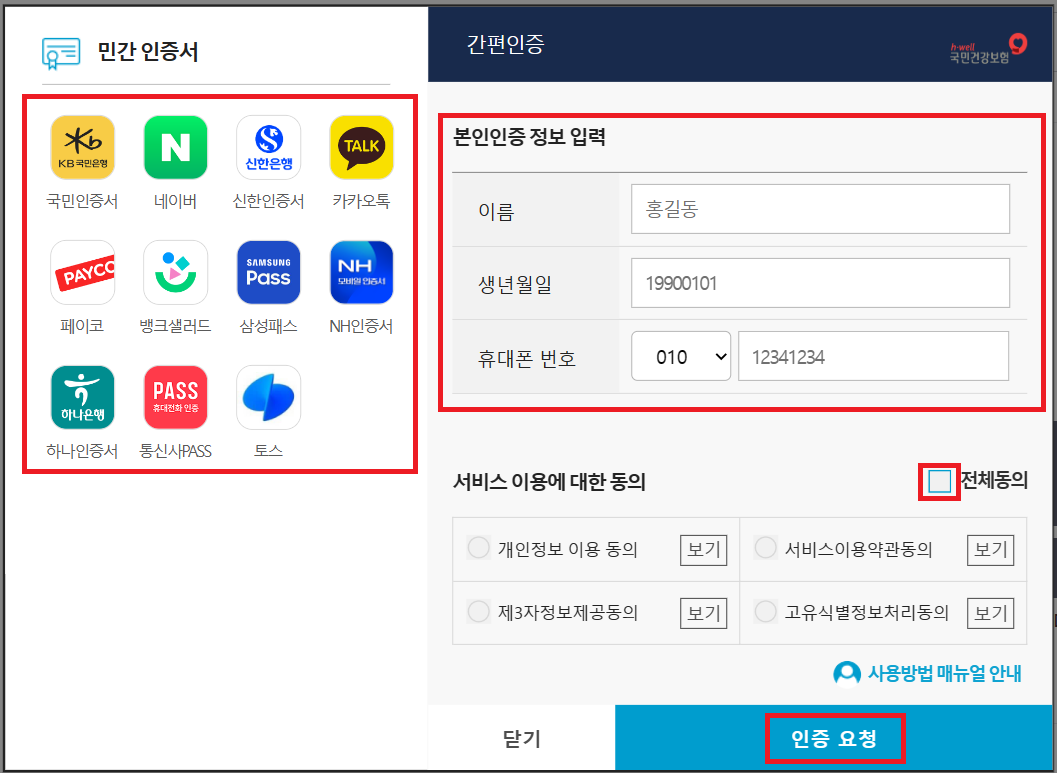This screenshot has width=1057, height=773.
Task: Pick the NH인증서 icon
Action: coord(361,272)
